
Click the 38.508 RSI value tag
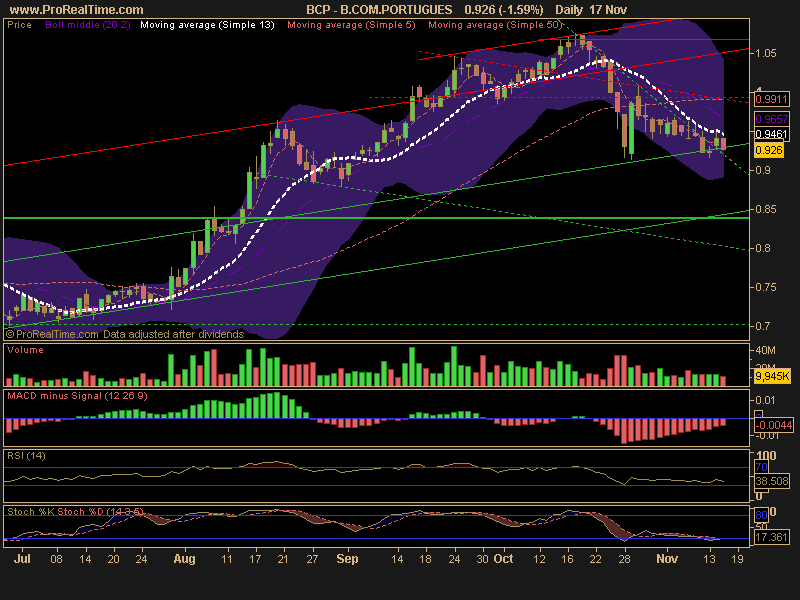click(x=772, y=481)
